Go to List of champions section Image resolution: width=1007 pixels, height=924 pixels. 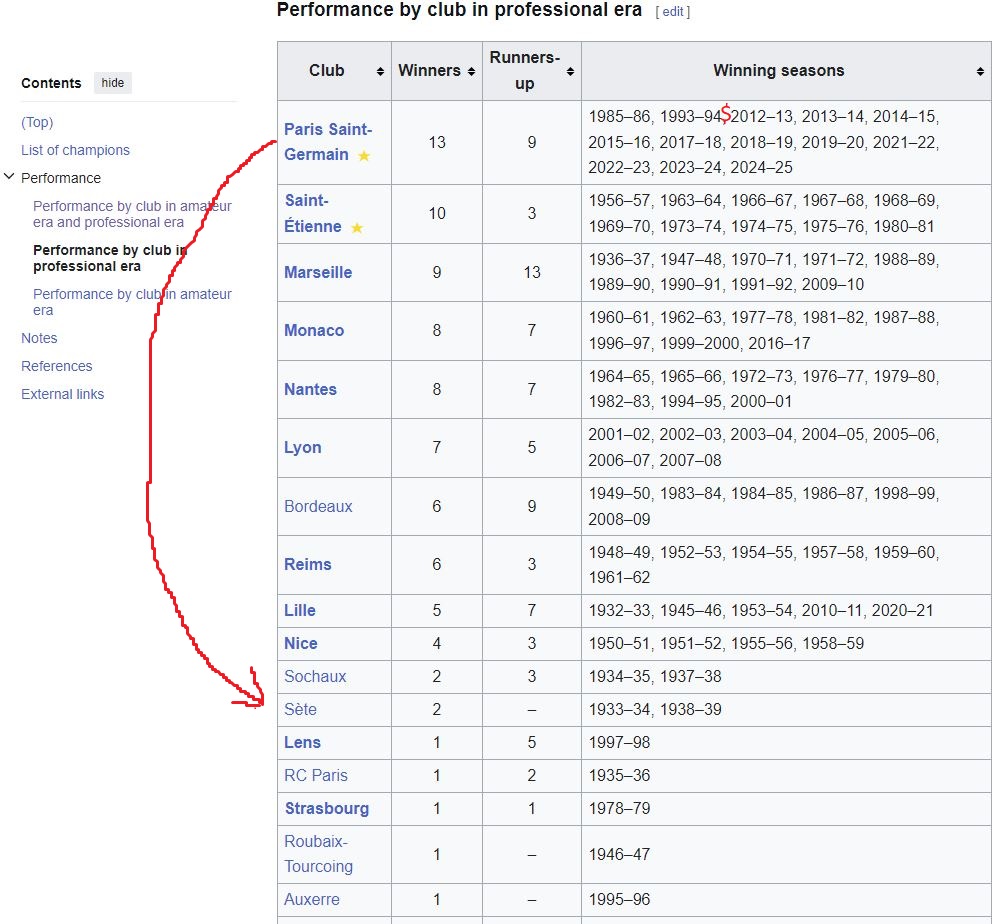(75, 150)
